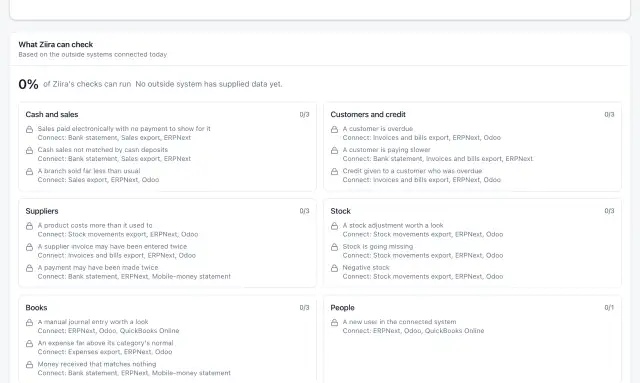
Task: Click 'A supplier invoice may have been entered twice'
Action: tap(112, 247)
